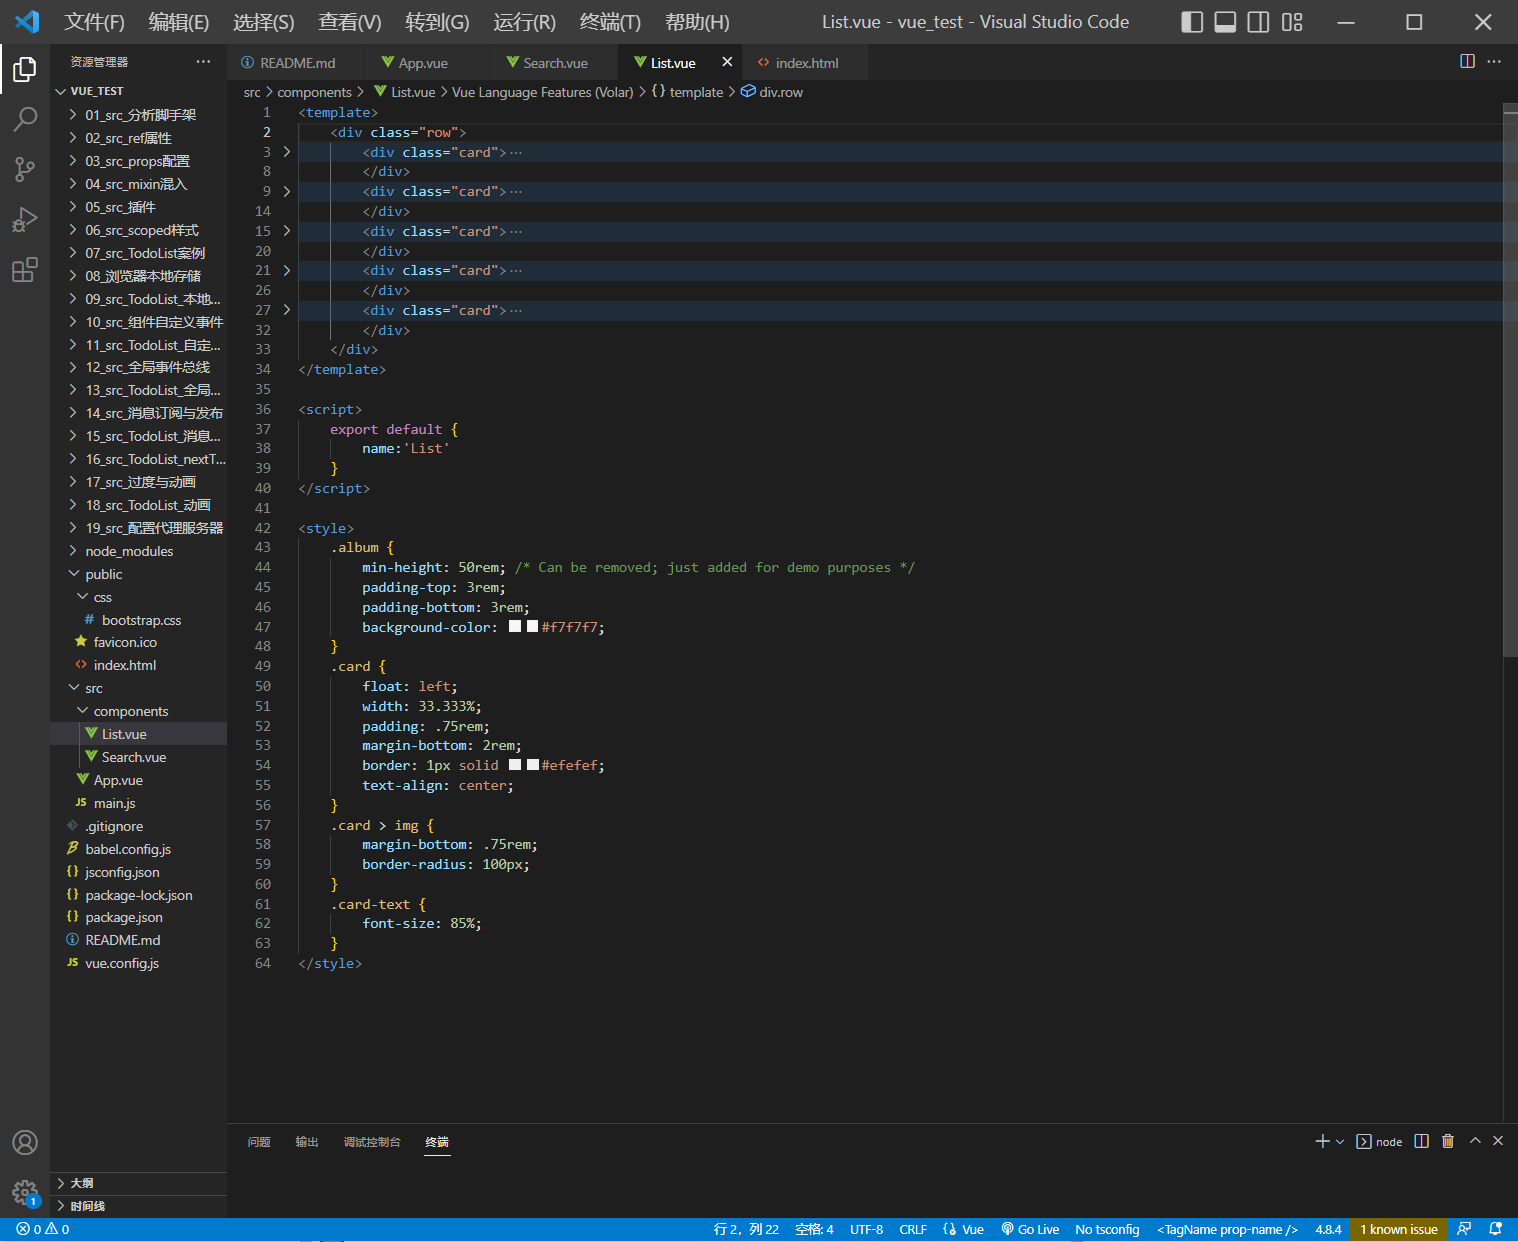Switch to Search.vue editor tab
This screenshot has height=1242, width=1518.
pos(555,62)
